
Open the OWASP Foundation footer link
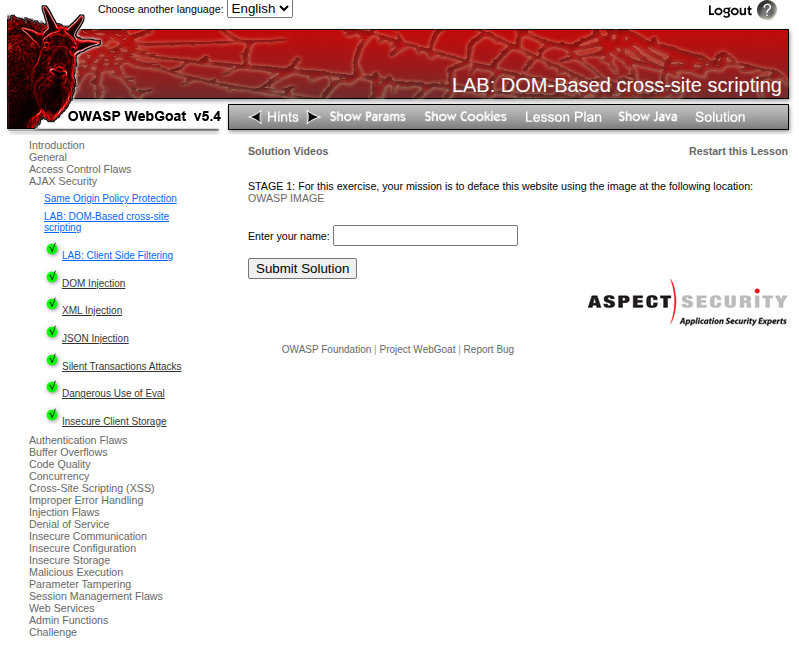point(326,350)
